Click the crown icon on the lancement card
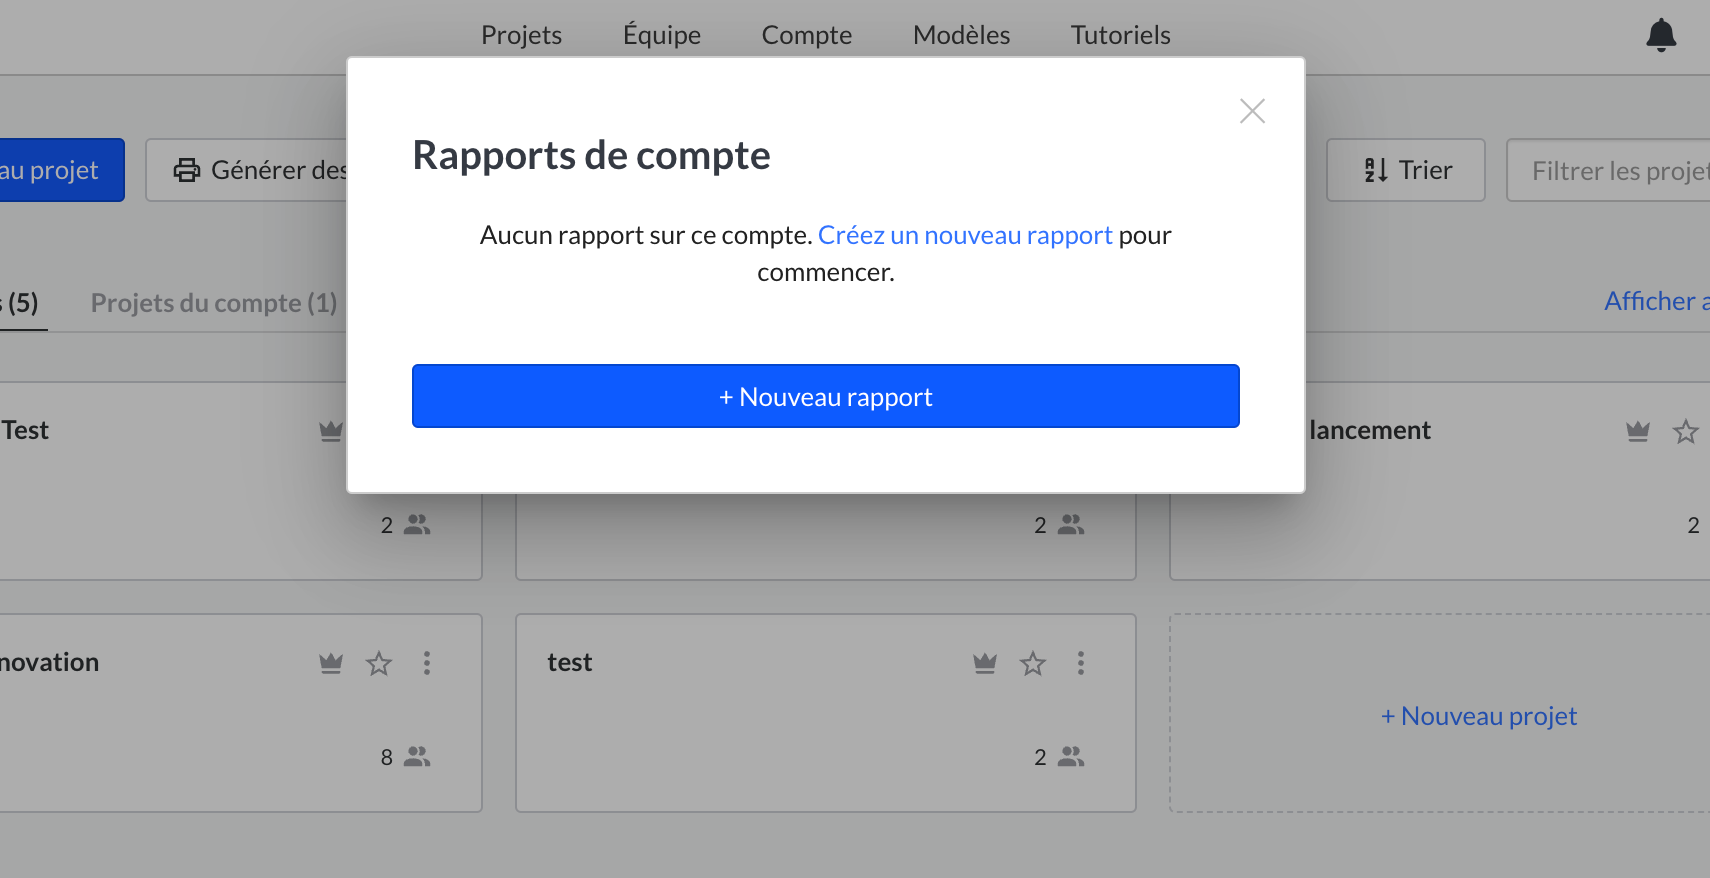1710x878 pixels. [x=1638, y=431]
